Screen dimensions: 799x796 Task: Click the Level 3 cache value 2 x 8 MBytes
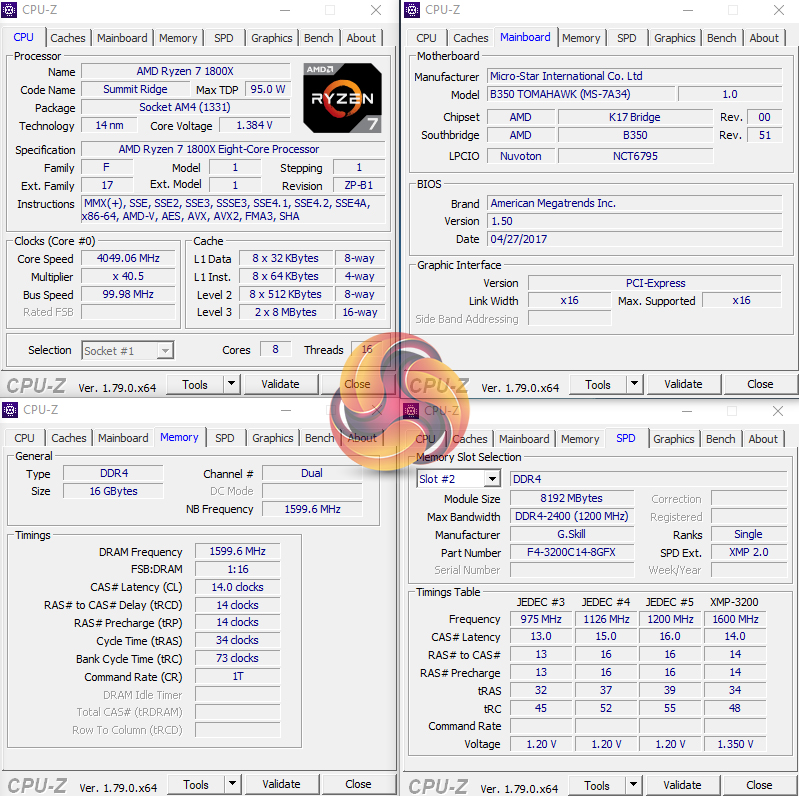(x=286, y=312)
